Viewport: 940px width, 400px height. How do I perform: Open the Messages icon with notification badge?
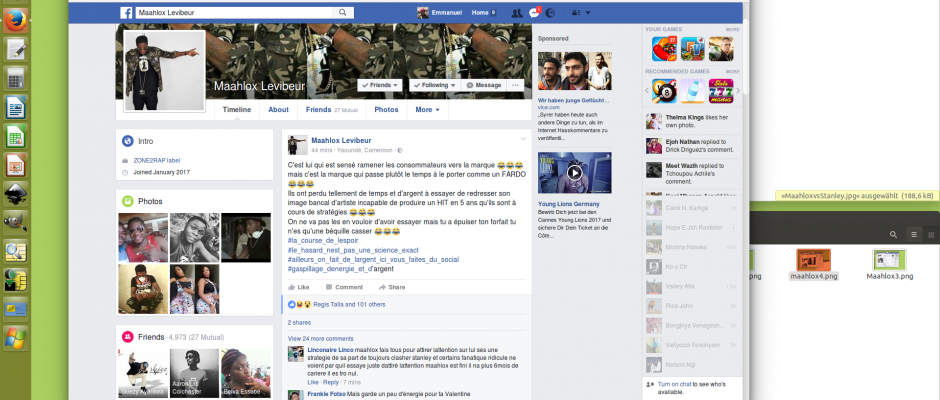tap(534, 12)
